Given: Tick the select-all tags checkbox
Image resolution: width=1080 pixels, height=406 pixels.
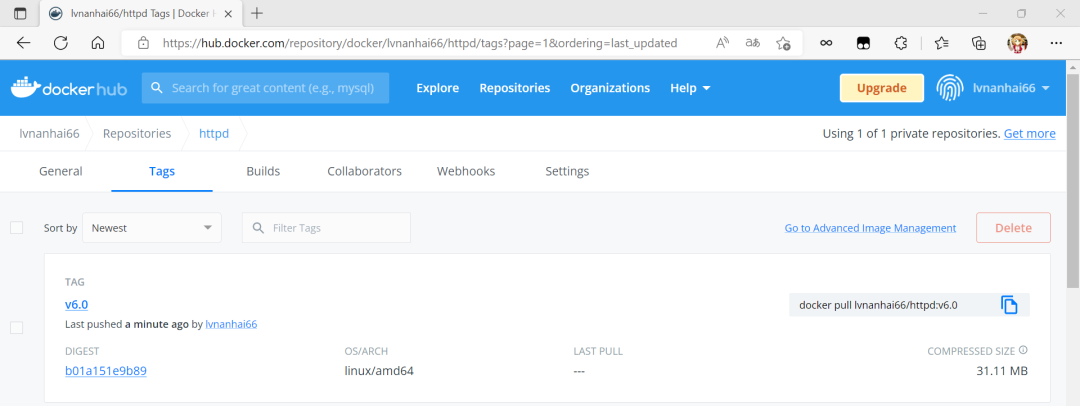Looking at the screenshot, I should point(17,227).
